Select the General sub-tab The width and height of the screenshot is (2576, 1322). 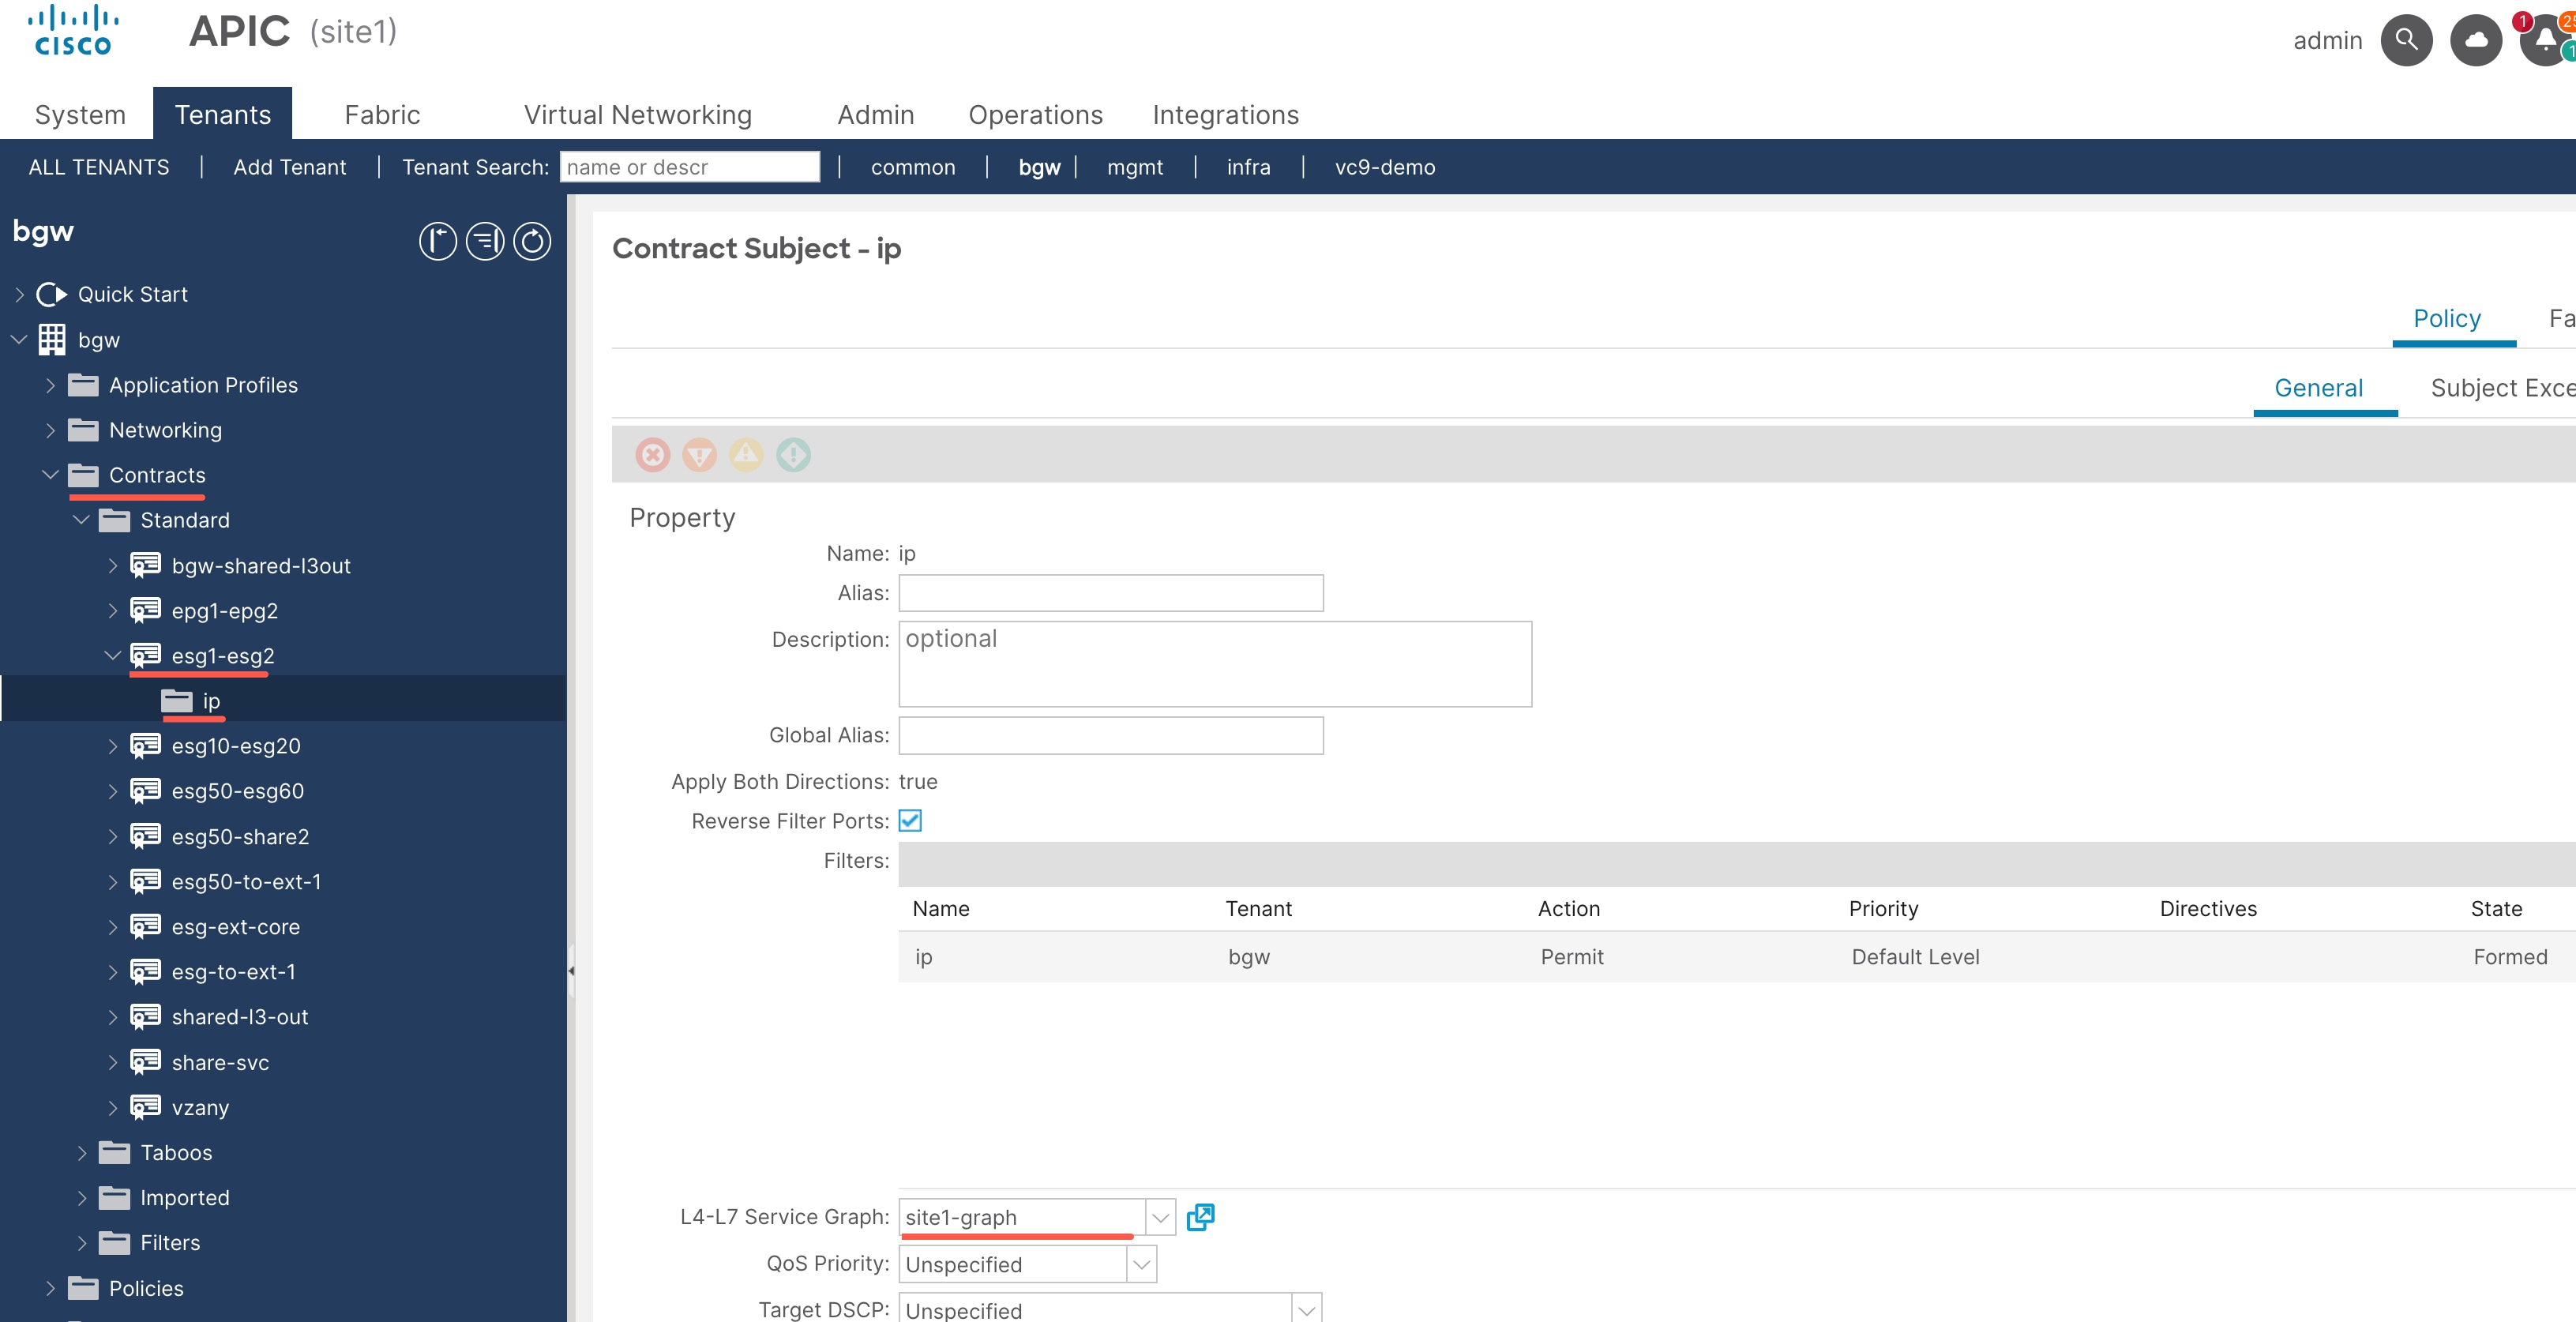[2318, 388]
